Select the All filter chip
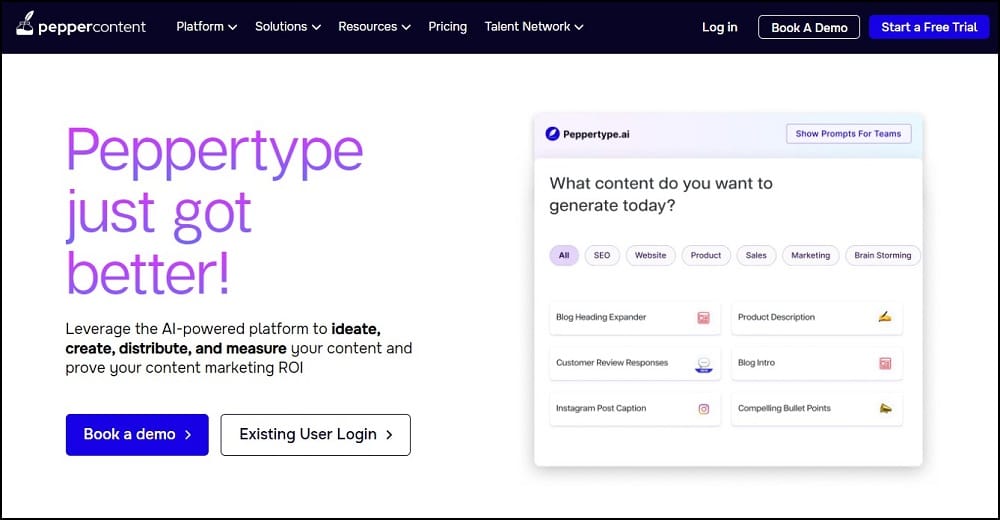Image resolution: width=1000 pixels, height=520 pixels. pyautogui.click(x=564, y=255)
